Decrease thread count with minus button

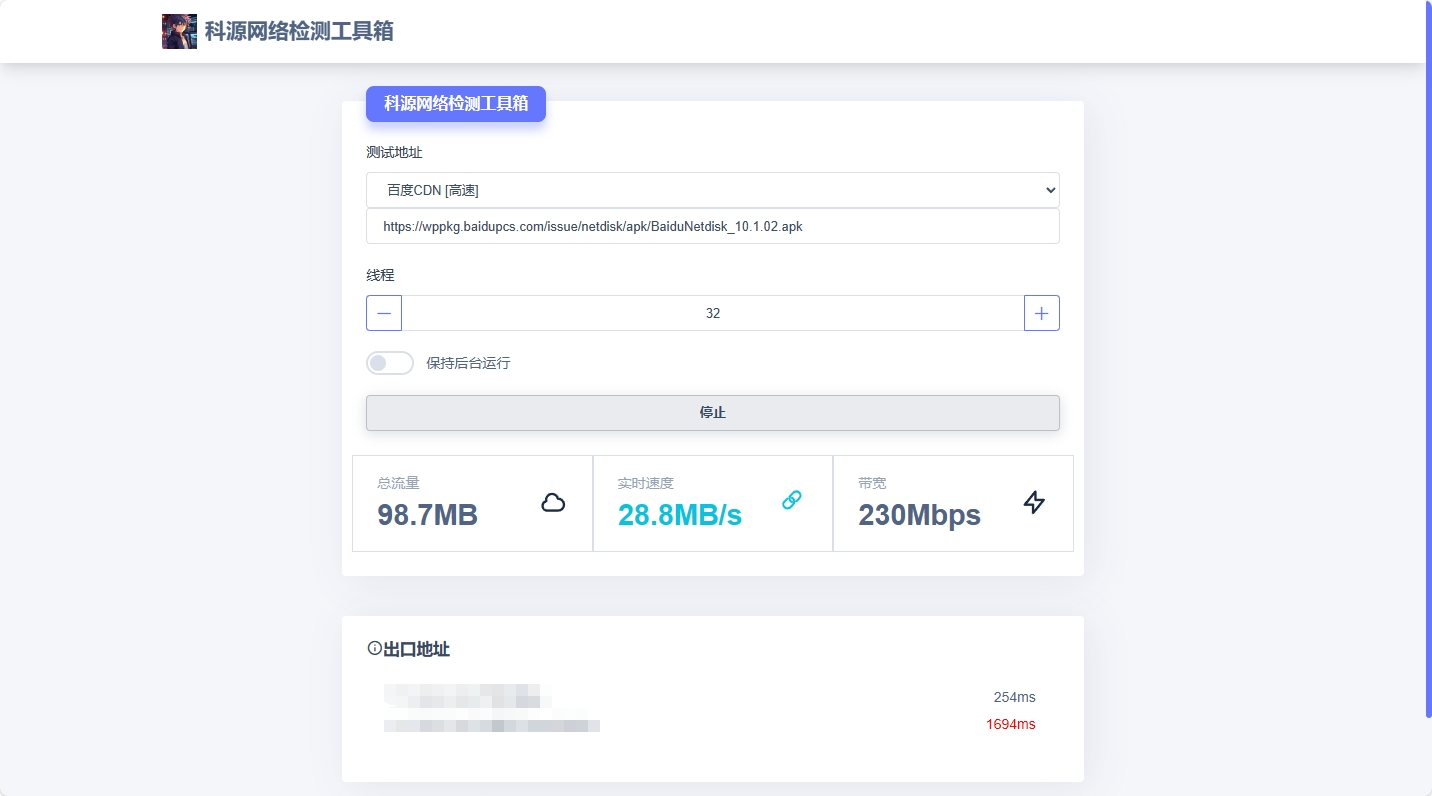(x=384, y=313)
